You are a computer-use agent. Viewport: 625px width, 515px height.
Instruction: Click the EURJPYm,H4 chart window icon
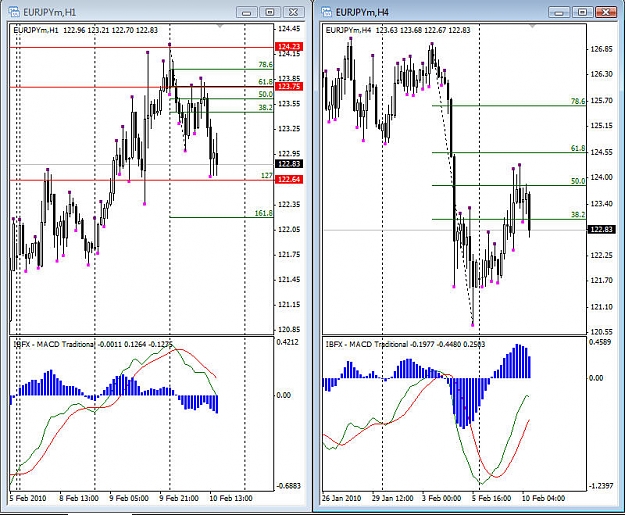click(326, 12)
